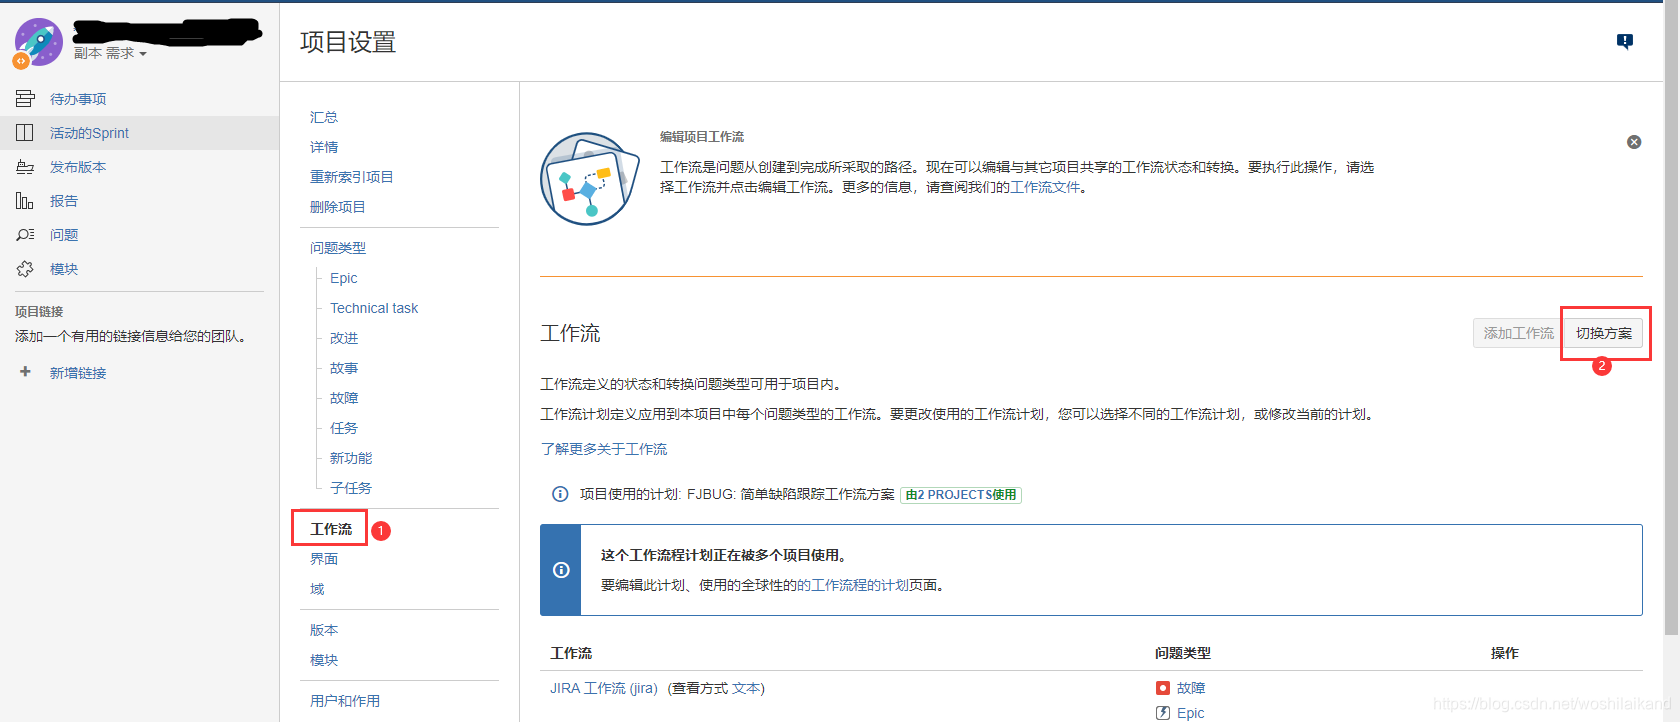Open 模块 in the sidebar

[x=64, y=269]
